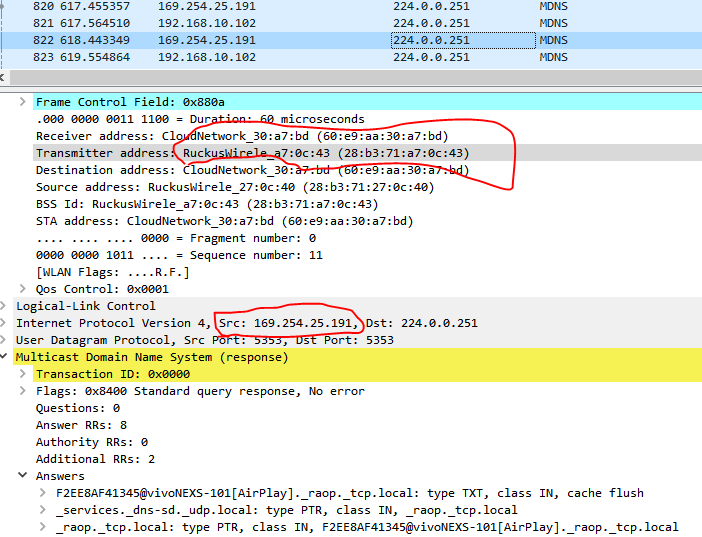
Task: Expand the Logical-Link Control section
Action: point(8,306)
